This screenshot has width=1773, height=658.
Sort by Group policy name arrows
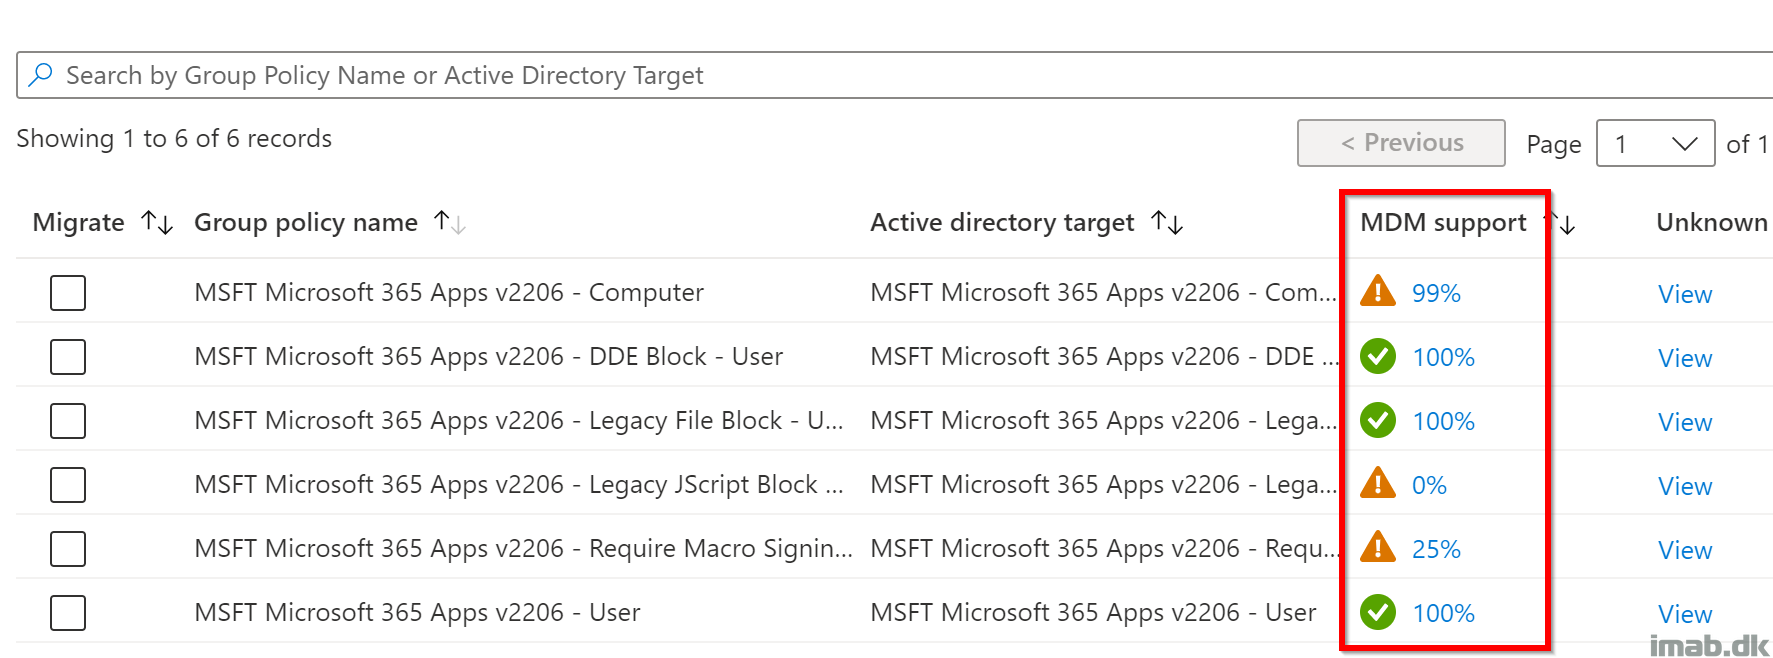coord(450,222)
